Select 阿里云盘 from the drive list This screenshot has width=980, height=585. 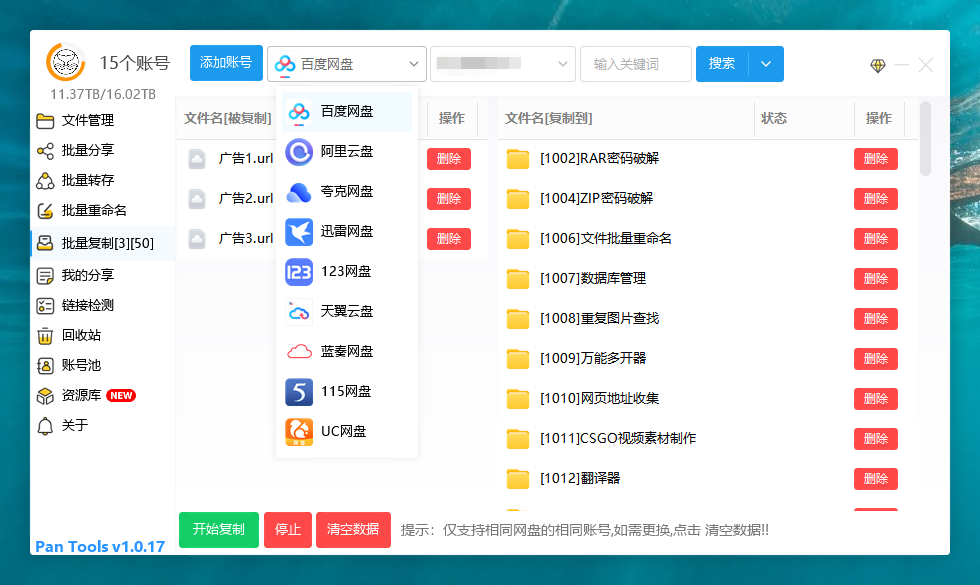tap(346, 152)
